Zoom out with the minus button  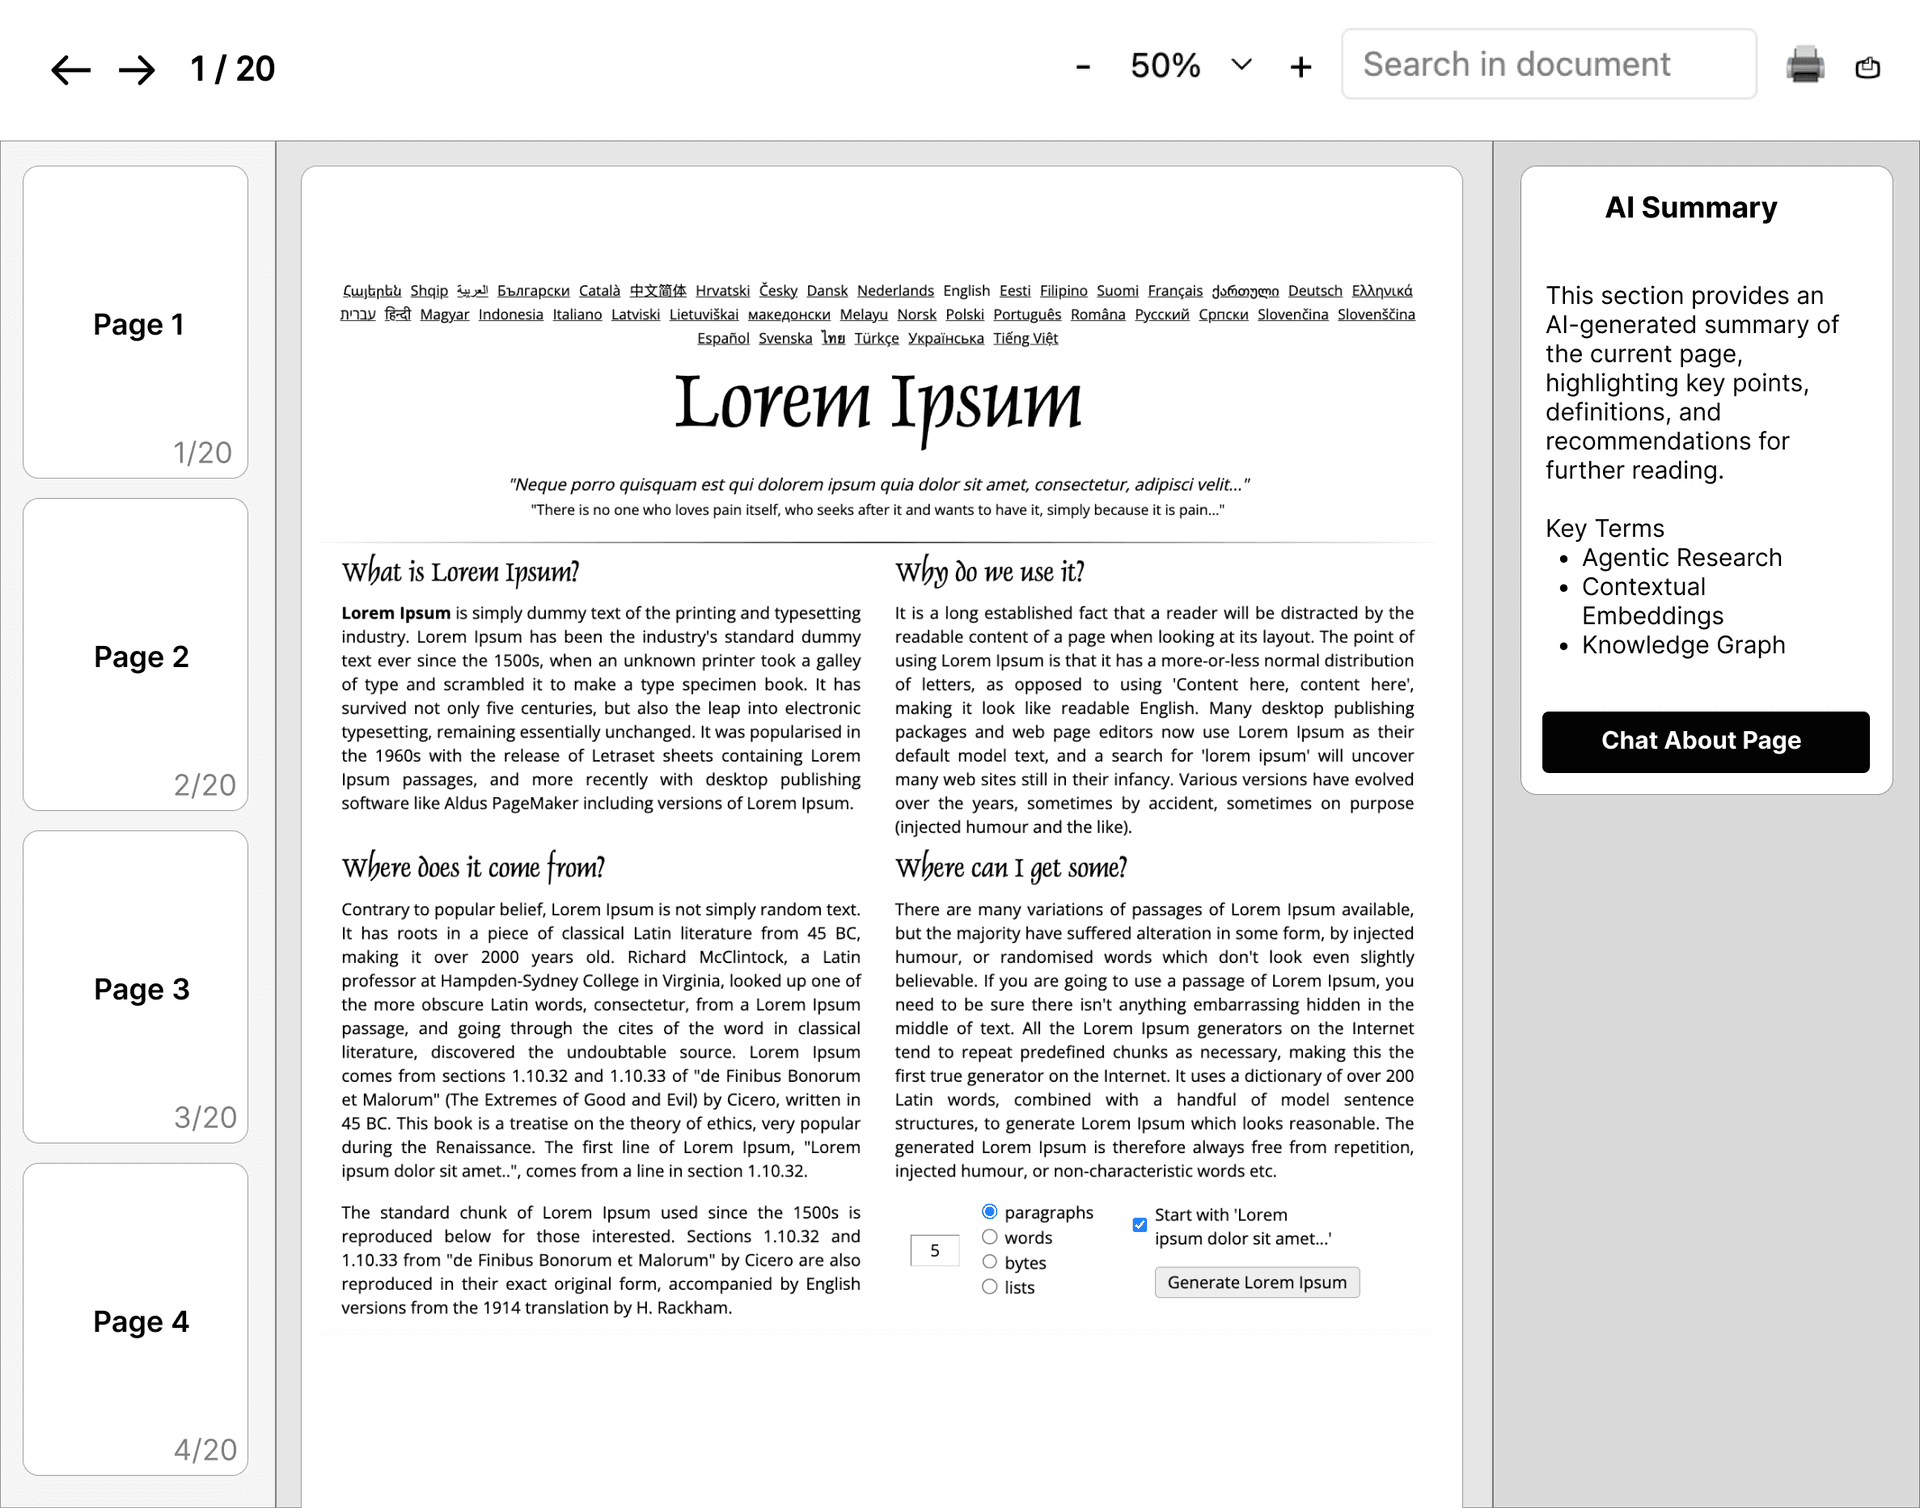(1082, 67)
